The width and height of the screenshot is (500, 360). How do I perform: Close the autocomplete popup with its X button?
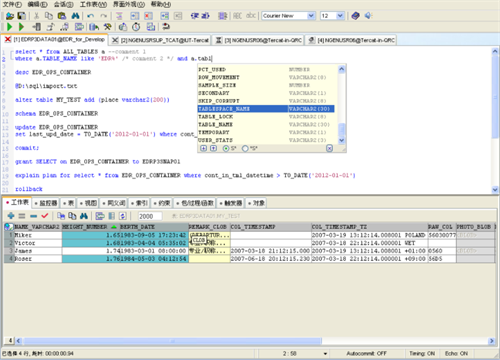(329, 148)
